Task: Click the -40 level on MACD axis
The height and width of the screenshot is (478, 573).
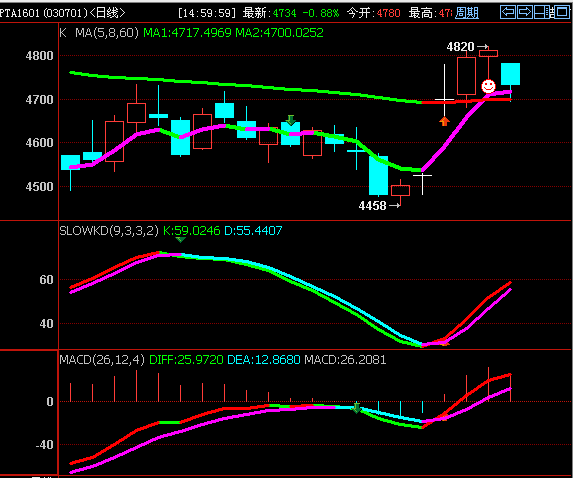Action: [44, 445]
